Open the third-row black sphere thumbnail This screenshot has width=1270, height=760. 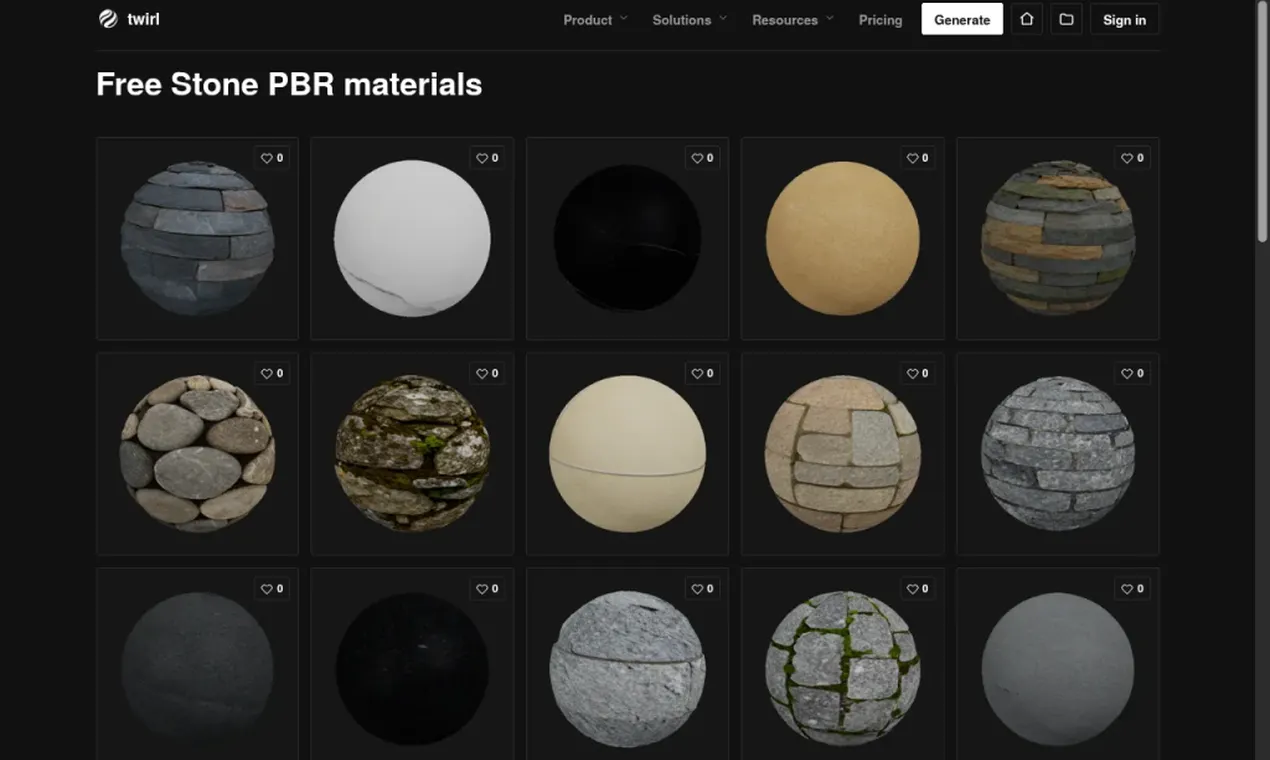(x=412, y=664)
